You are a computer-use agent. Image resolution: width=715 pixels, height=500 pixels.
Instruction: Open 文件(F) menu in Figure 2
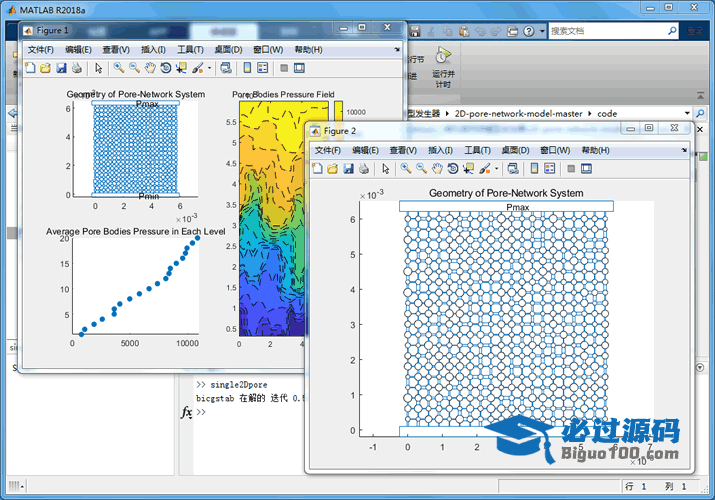click(x=328, y=150)
